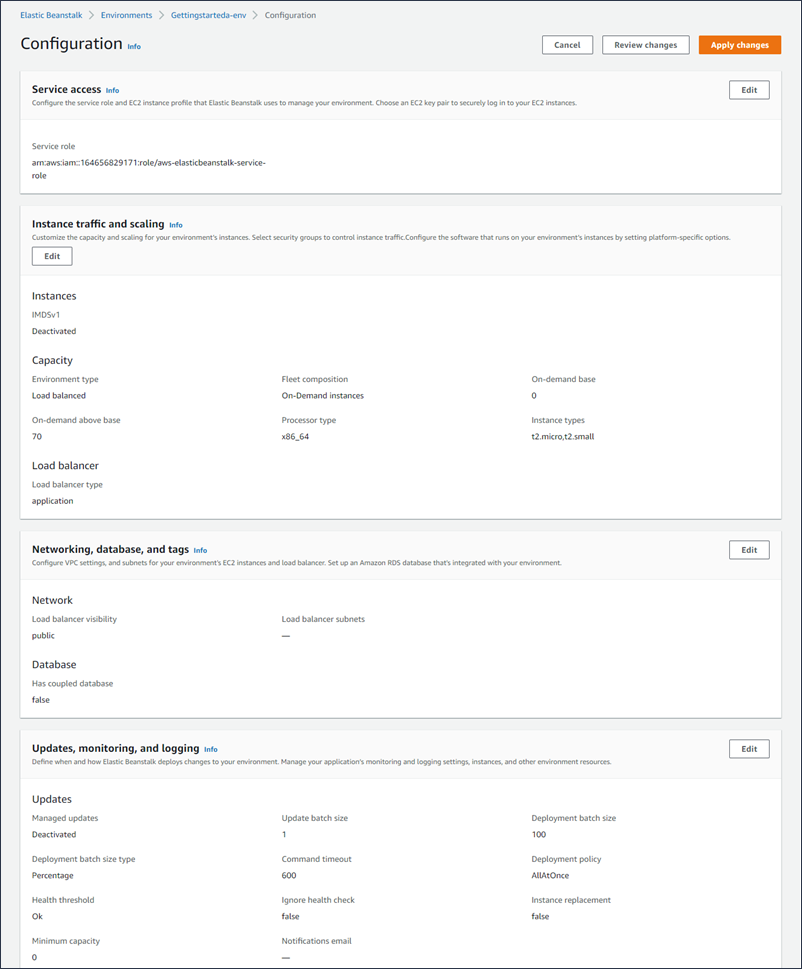
Task: Edit Updates, monitoring, and logging section
Action: pyautogui.click(x=749, y=748)
